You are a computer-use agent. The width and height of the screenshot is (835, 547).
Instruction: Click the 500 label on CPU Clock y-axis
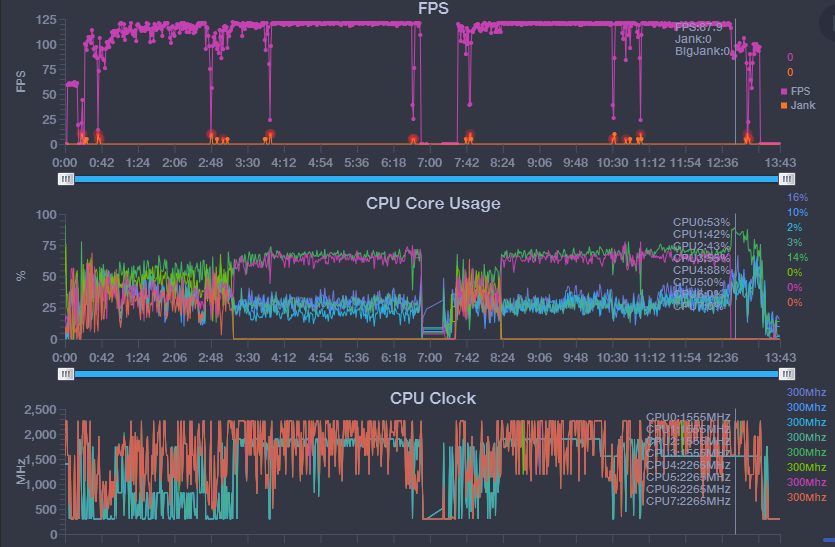click(46, 509)
